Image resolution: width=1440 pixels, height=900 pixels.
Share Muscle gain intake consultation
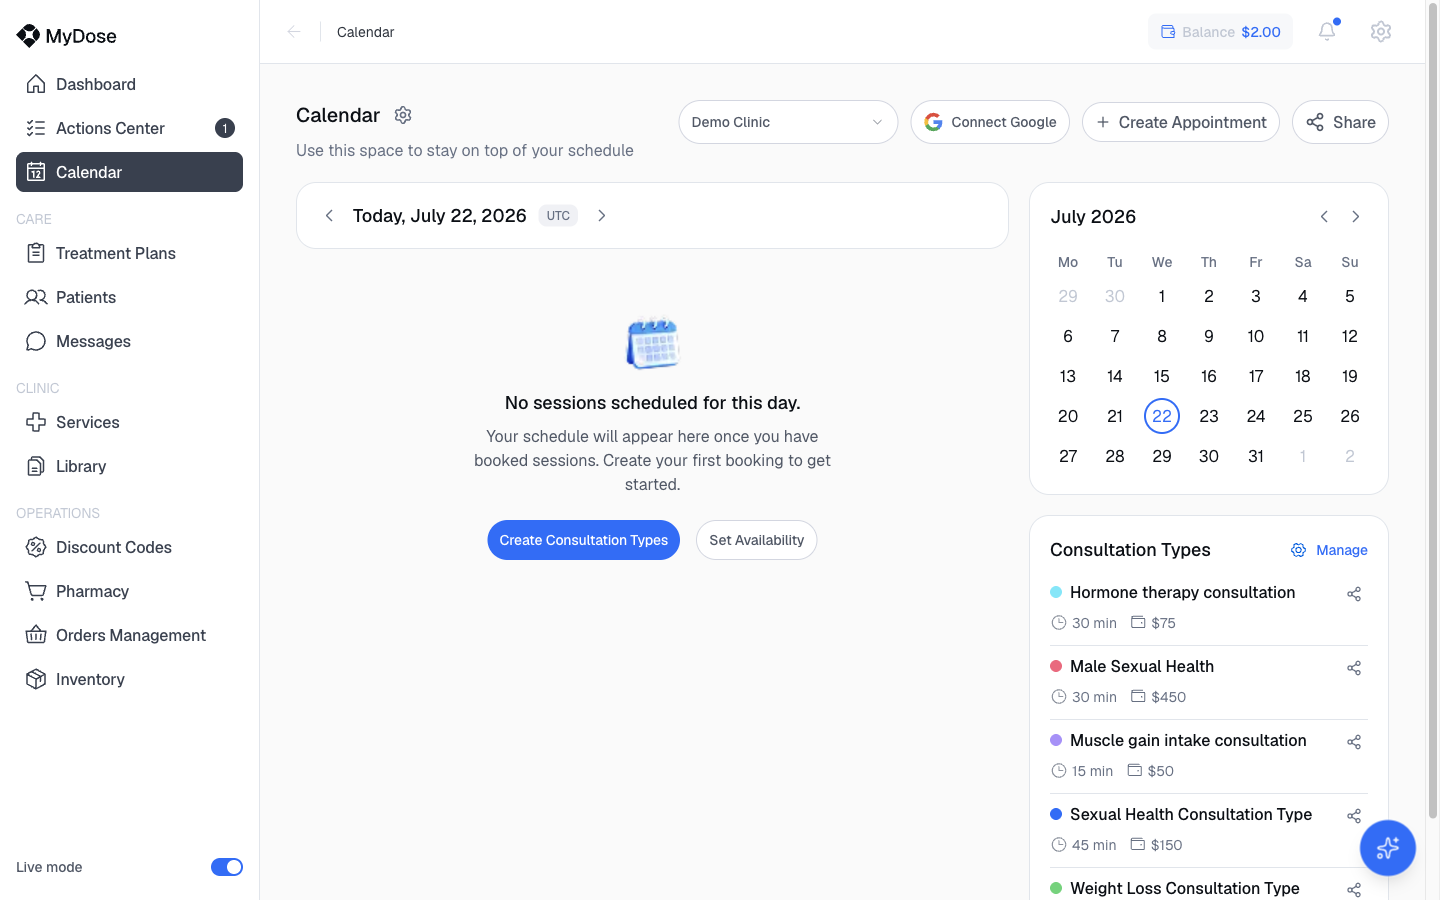1354,742
